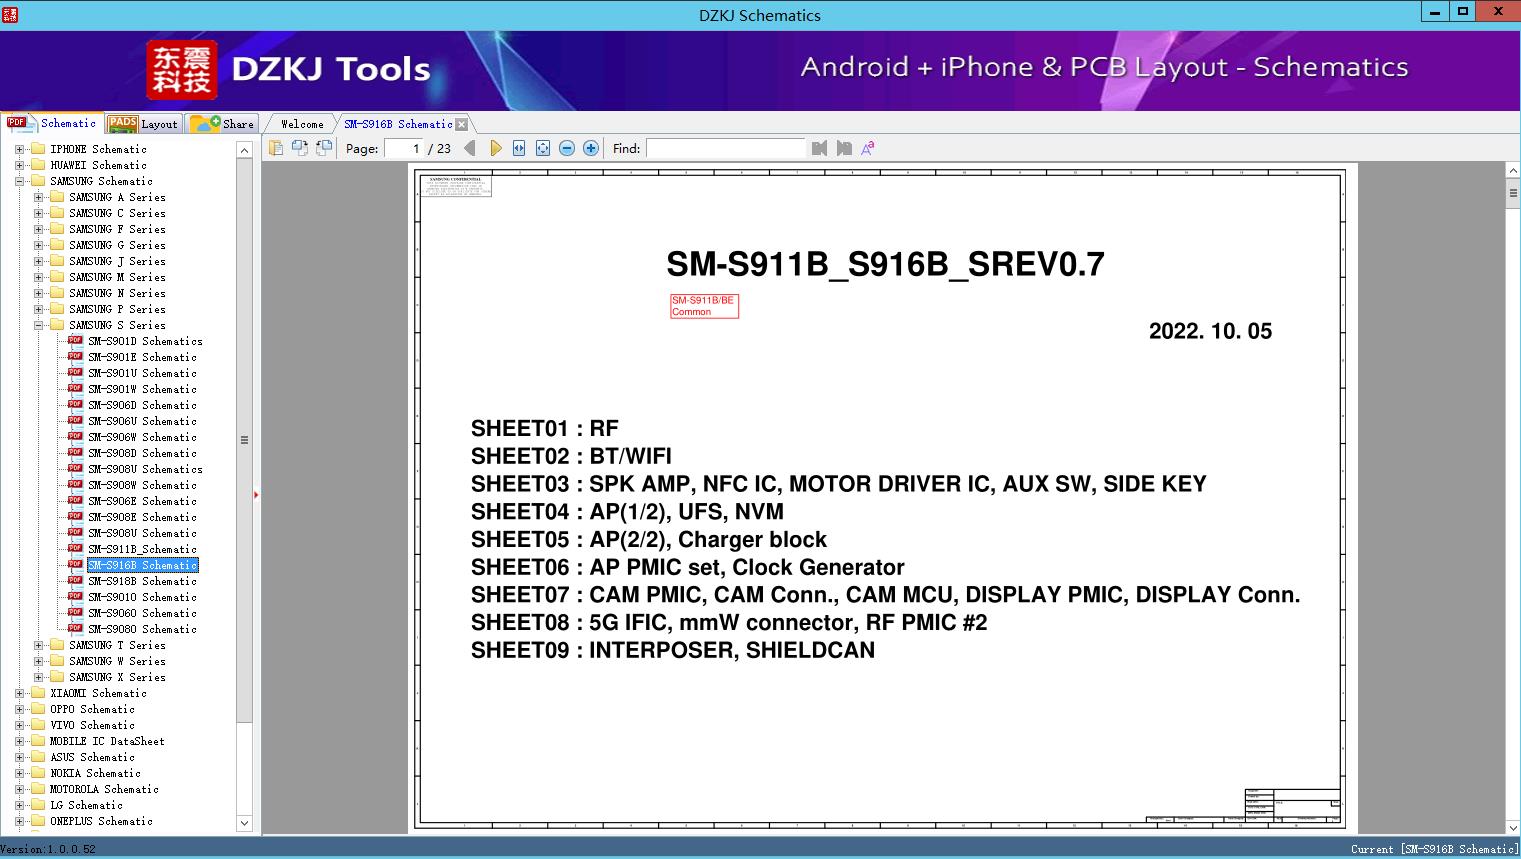Open the Share tab
1521x859 pixels.
tap(222, 124)
